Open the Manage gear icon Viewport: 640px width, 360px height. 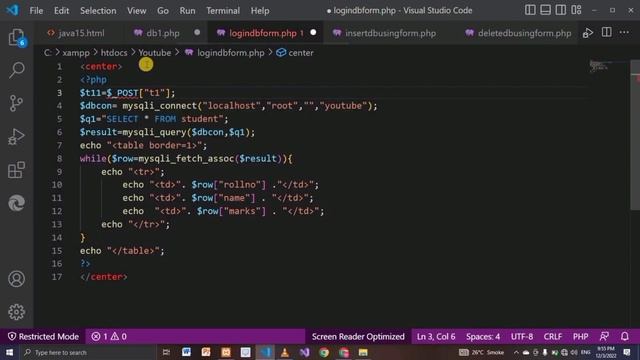(16, 312)
